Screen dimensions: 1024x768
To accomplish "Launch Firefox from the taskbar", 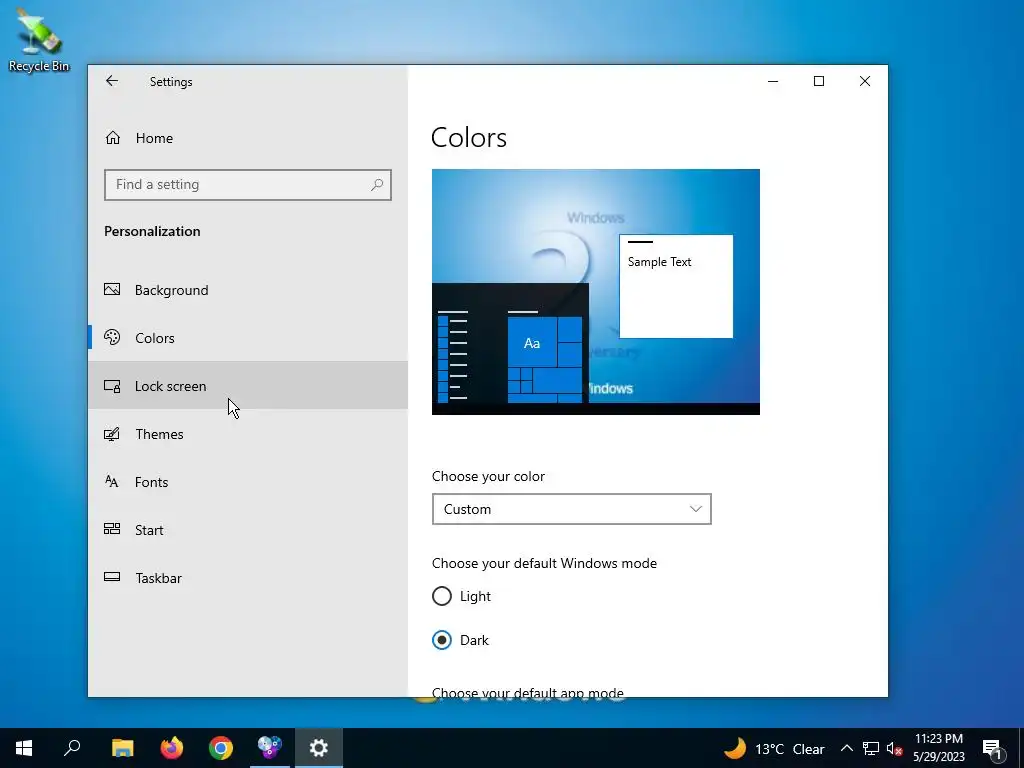I will click(172, 748).
